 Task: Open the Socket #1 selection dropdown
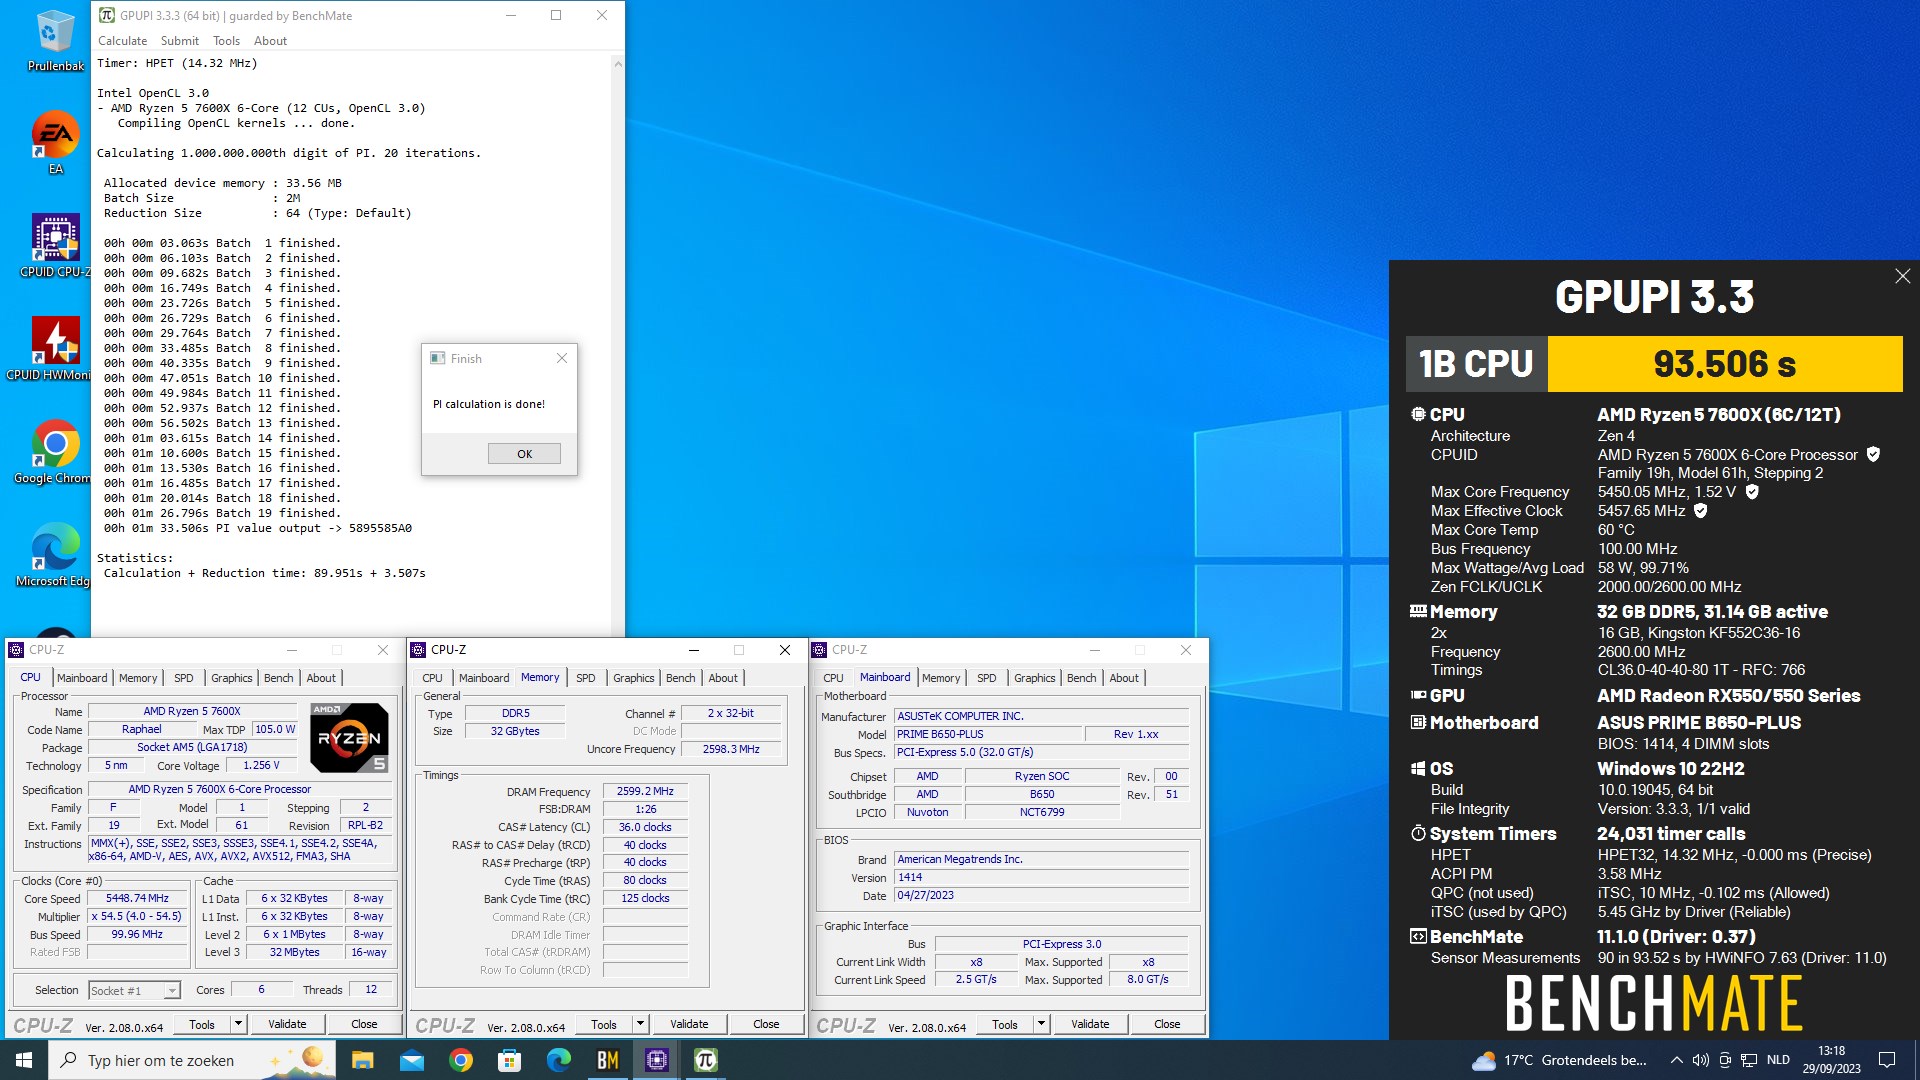134,990
